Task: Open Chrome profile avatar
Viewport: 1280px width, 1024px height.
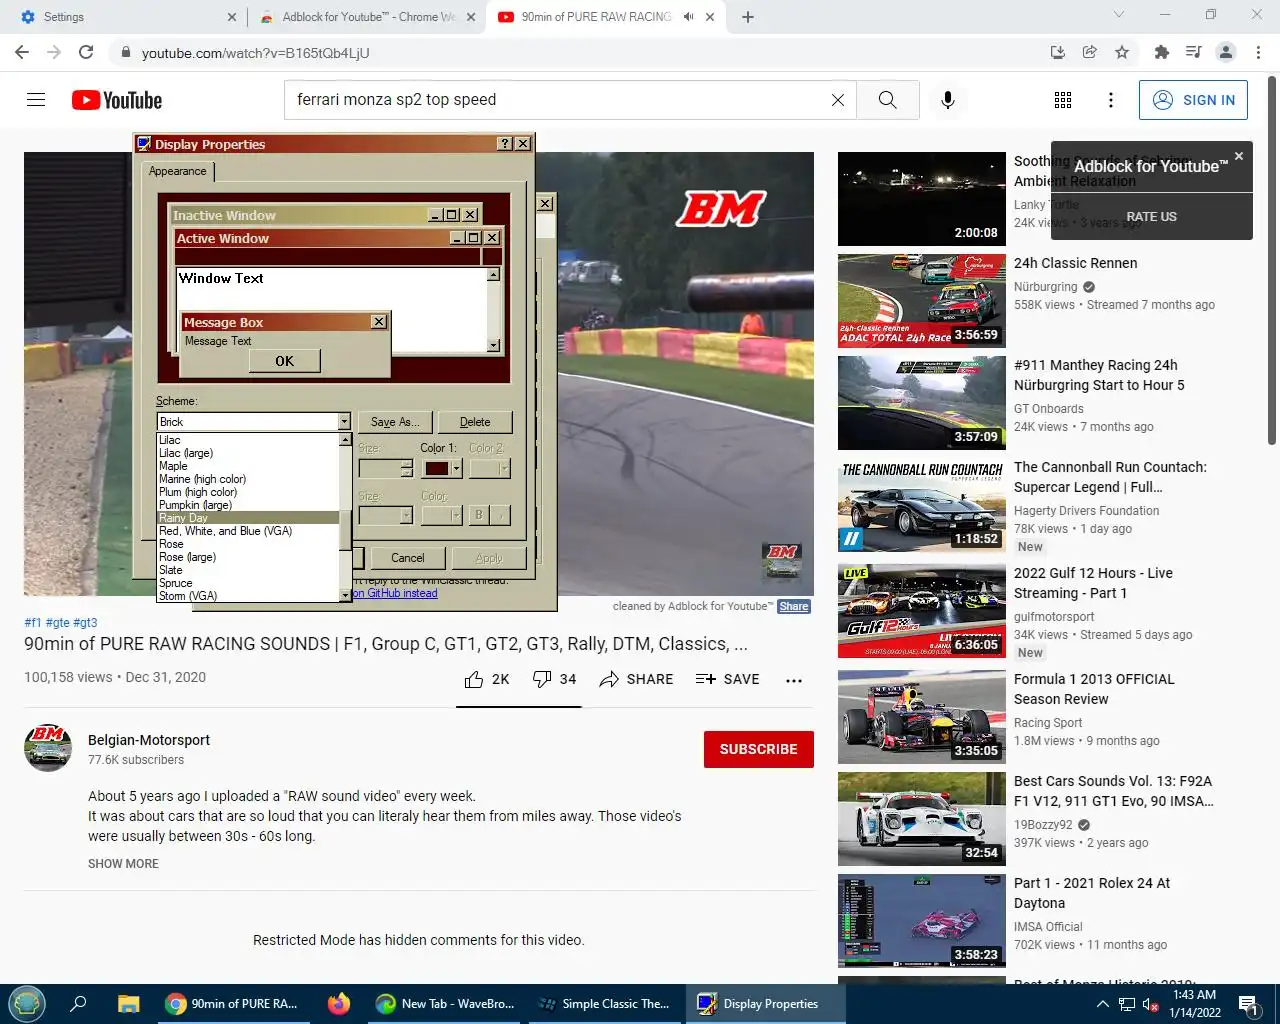Action: tap(1226, 52)
